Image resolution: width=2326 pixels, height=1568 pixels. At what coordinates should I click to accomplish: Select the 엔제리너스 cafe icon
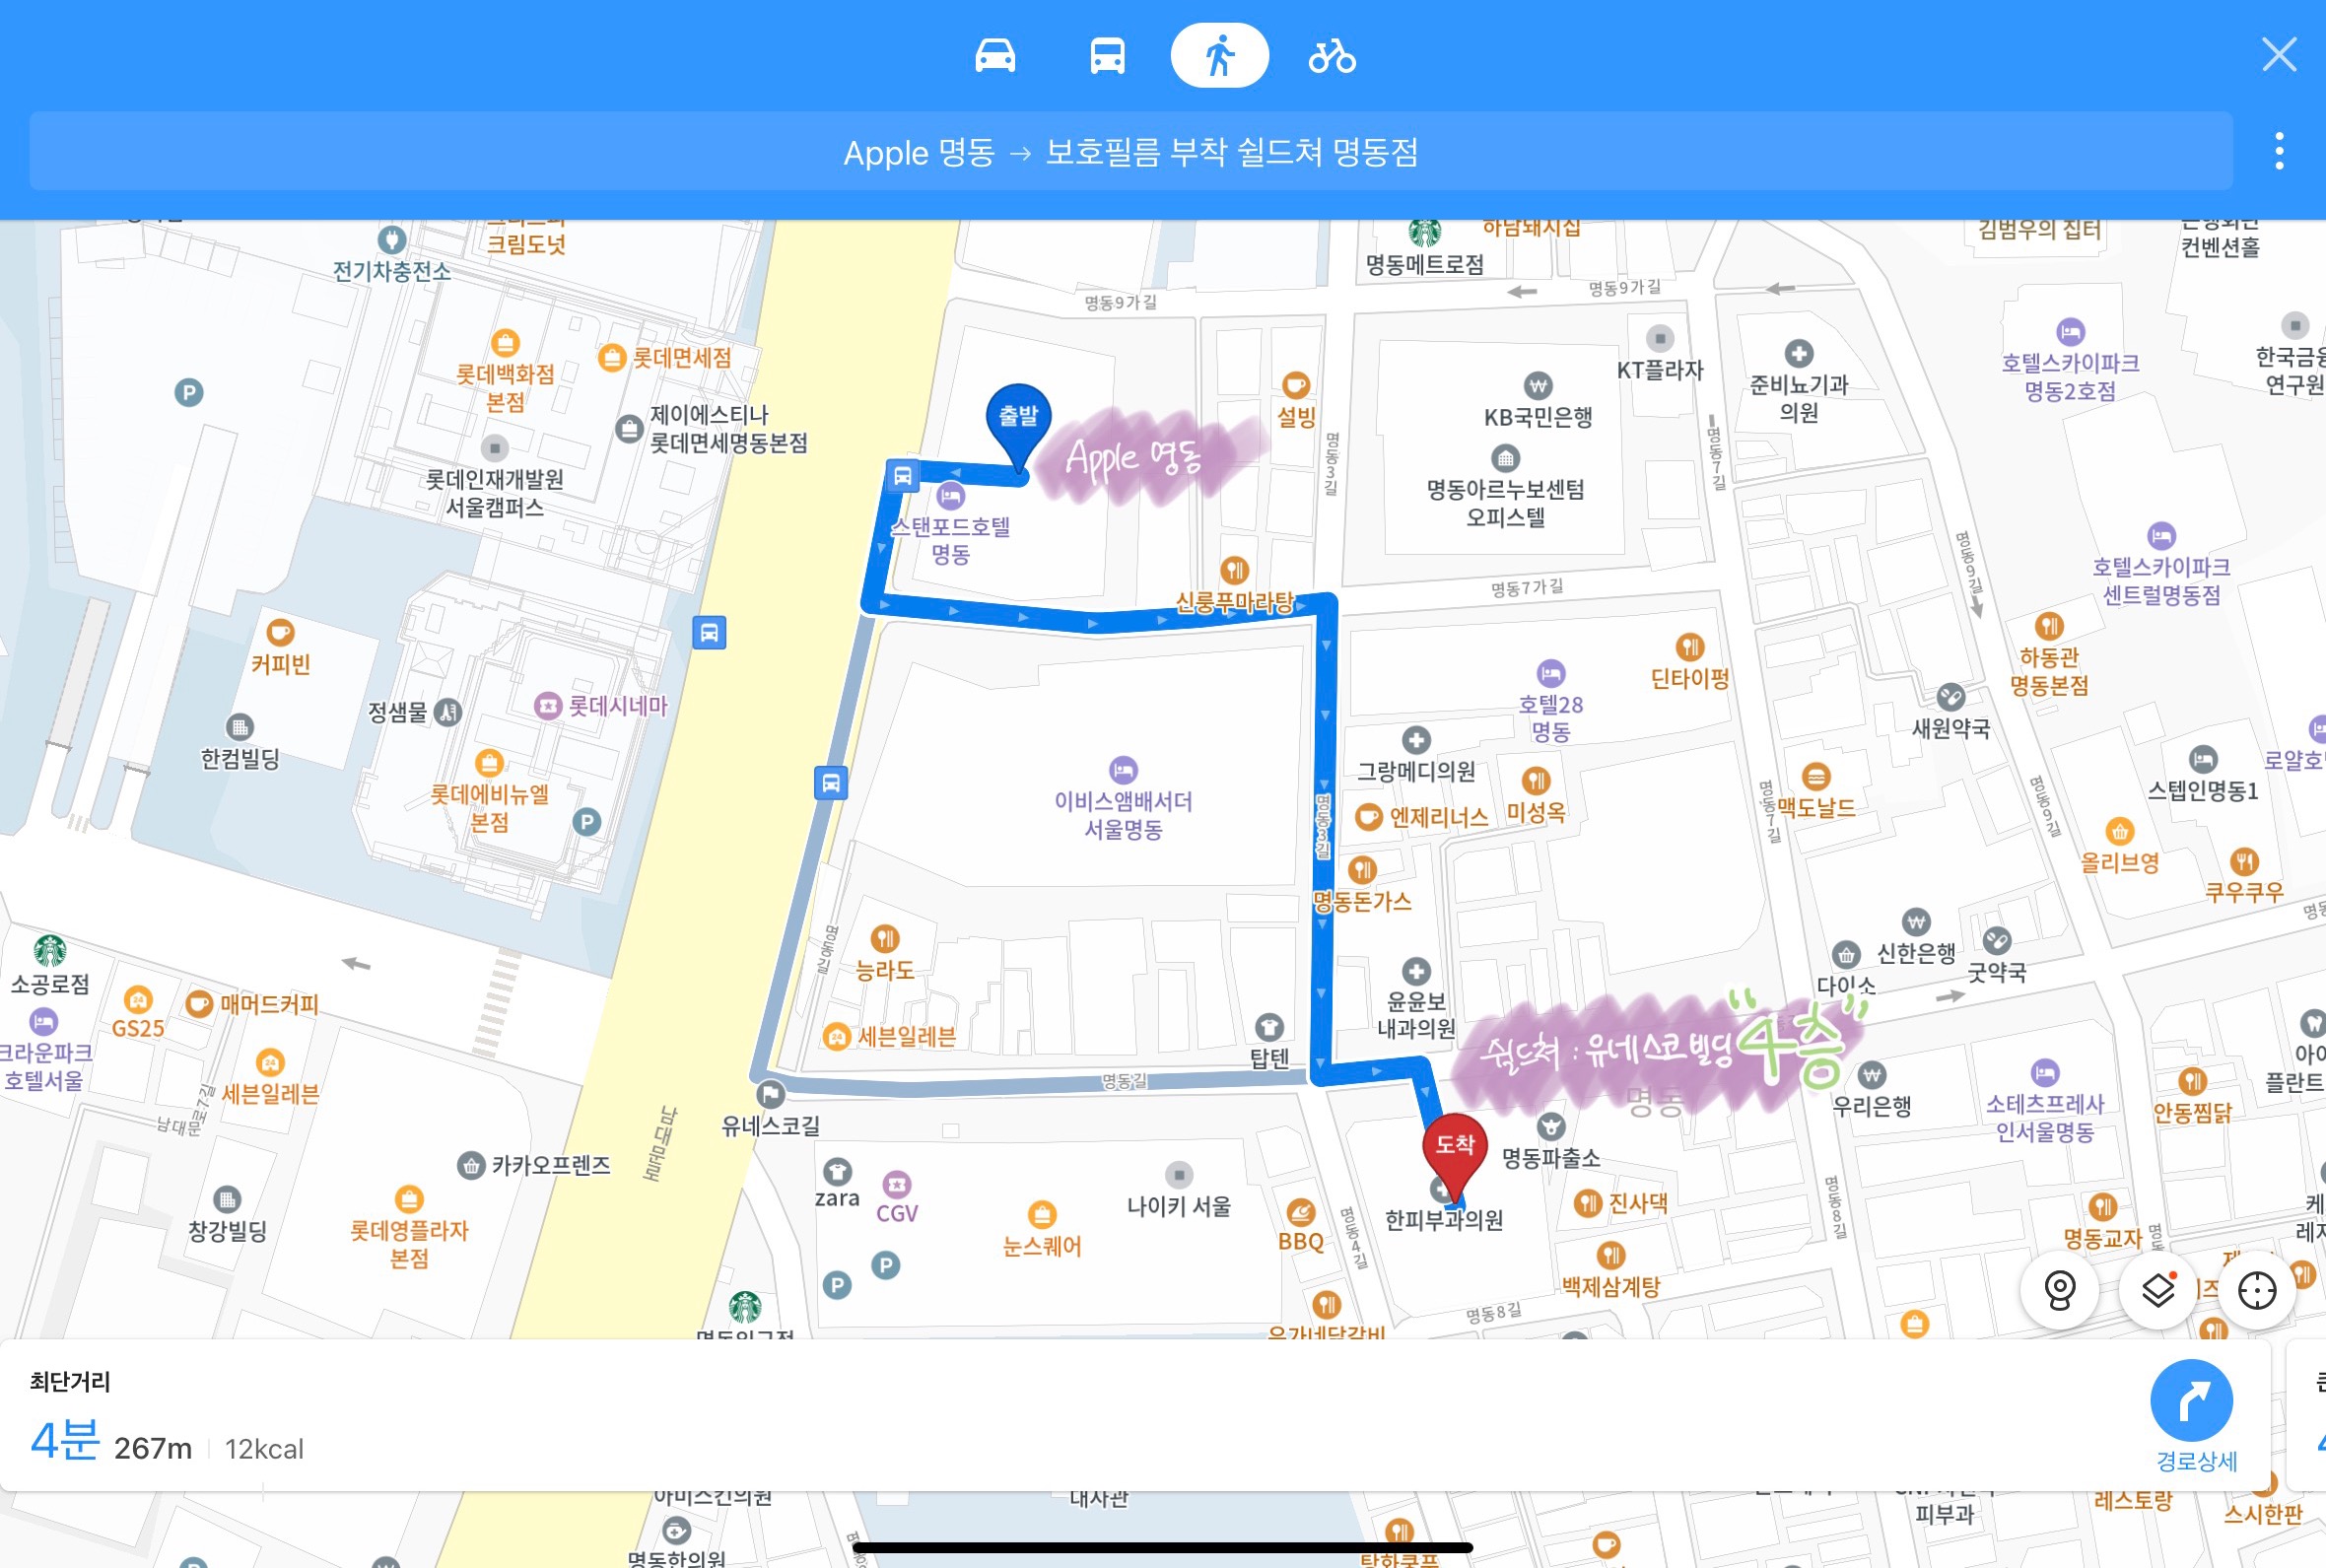(x=1368, y=817)
